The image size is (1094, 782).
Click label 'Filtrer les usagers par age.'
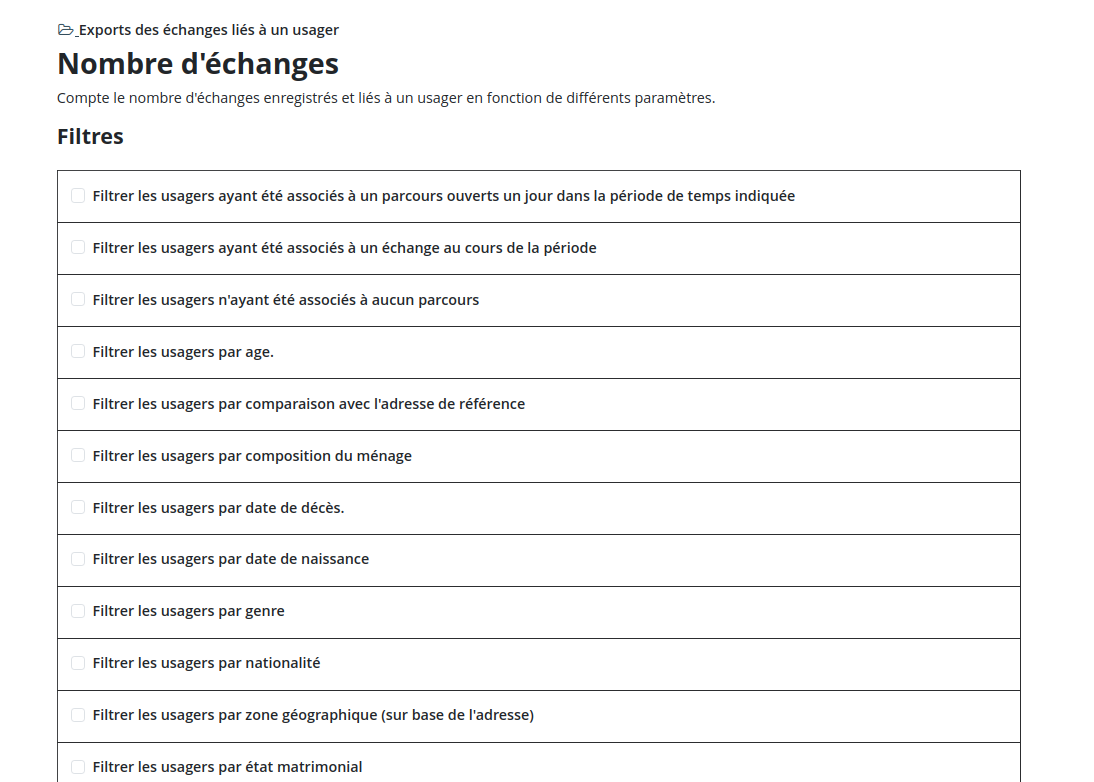[x=183, y=352]
